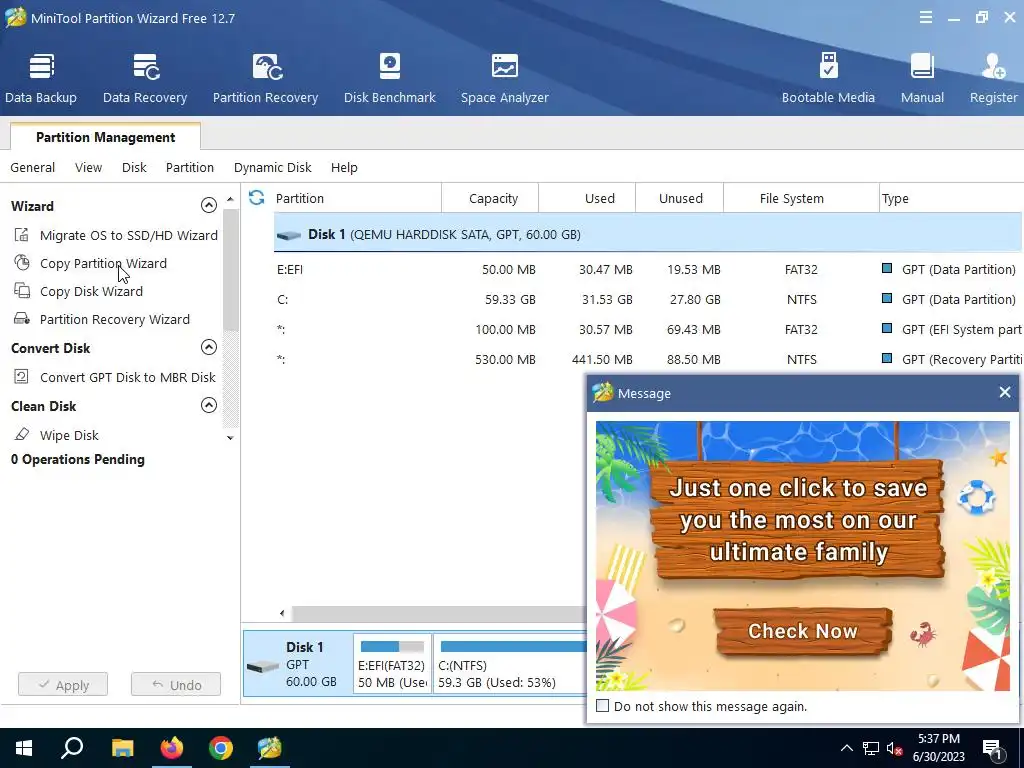Open the hamburger menu in the title bar
This screenshot has width=1024, height=768.
pyautogui.click(x=925, y=18)
